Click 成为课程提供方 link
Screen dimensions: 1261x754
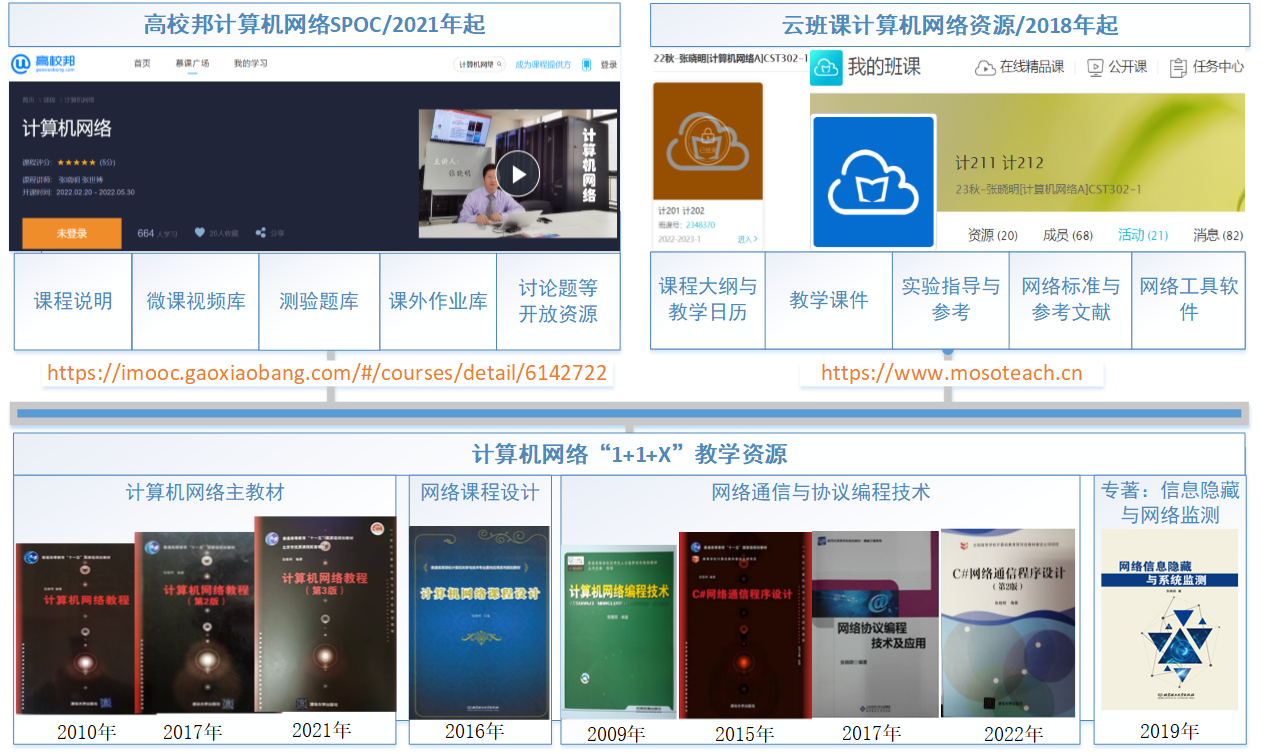542,65
